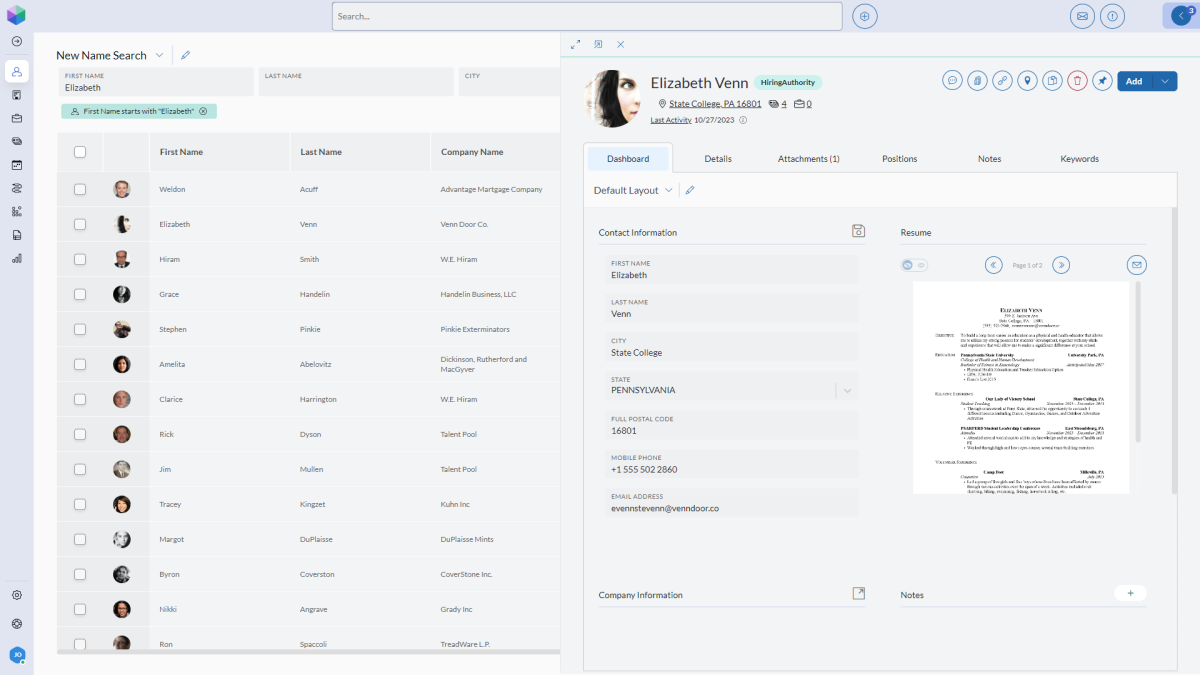Open the Contacts section in the sidebar
Viewport: 1200px width, 675px height.
pos(16,71)
